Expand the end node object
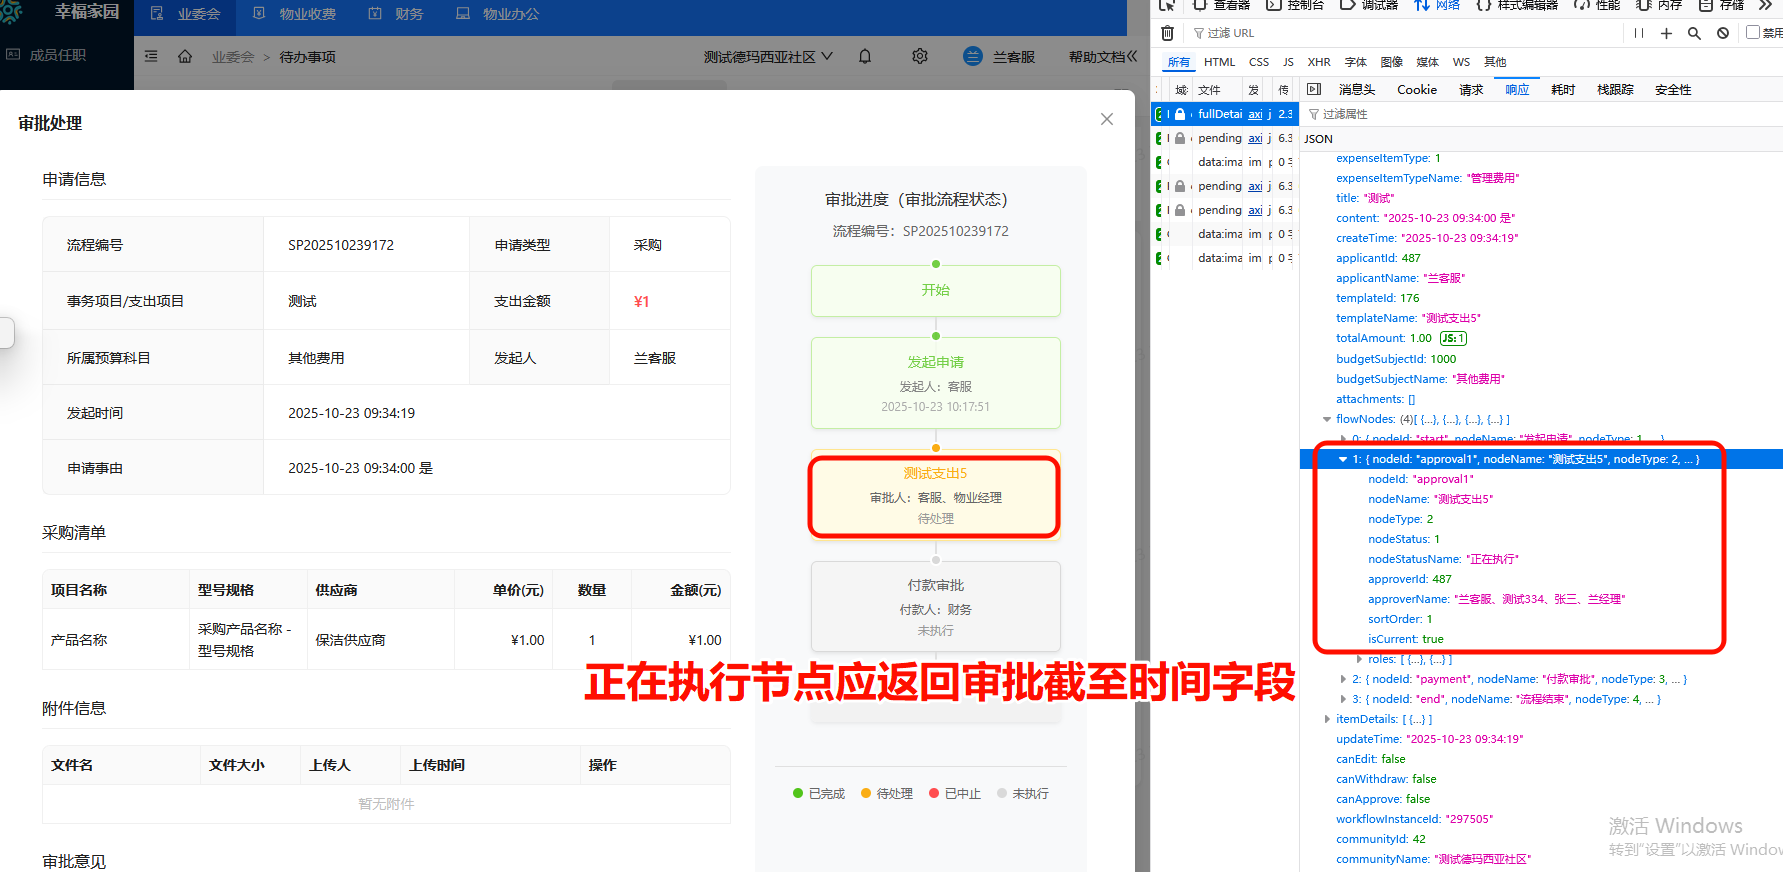This screenshot has width=1783, height=872. pos(1343,699)
